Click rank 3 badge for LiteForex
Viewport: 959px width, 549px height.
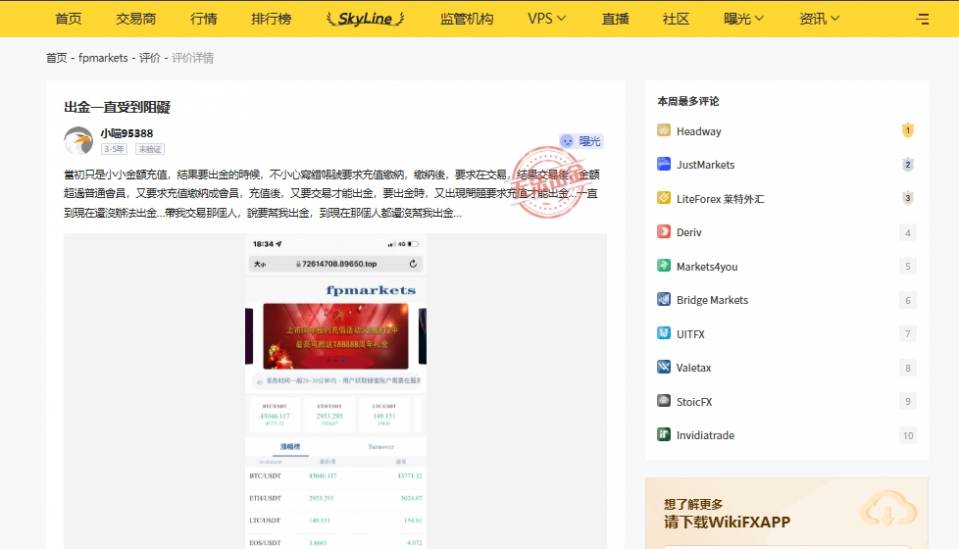click(x=908, y=198)
